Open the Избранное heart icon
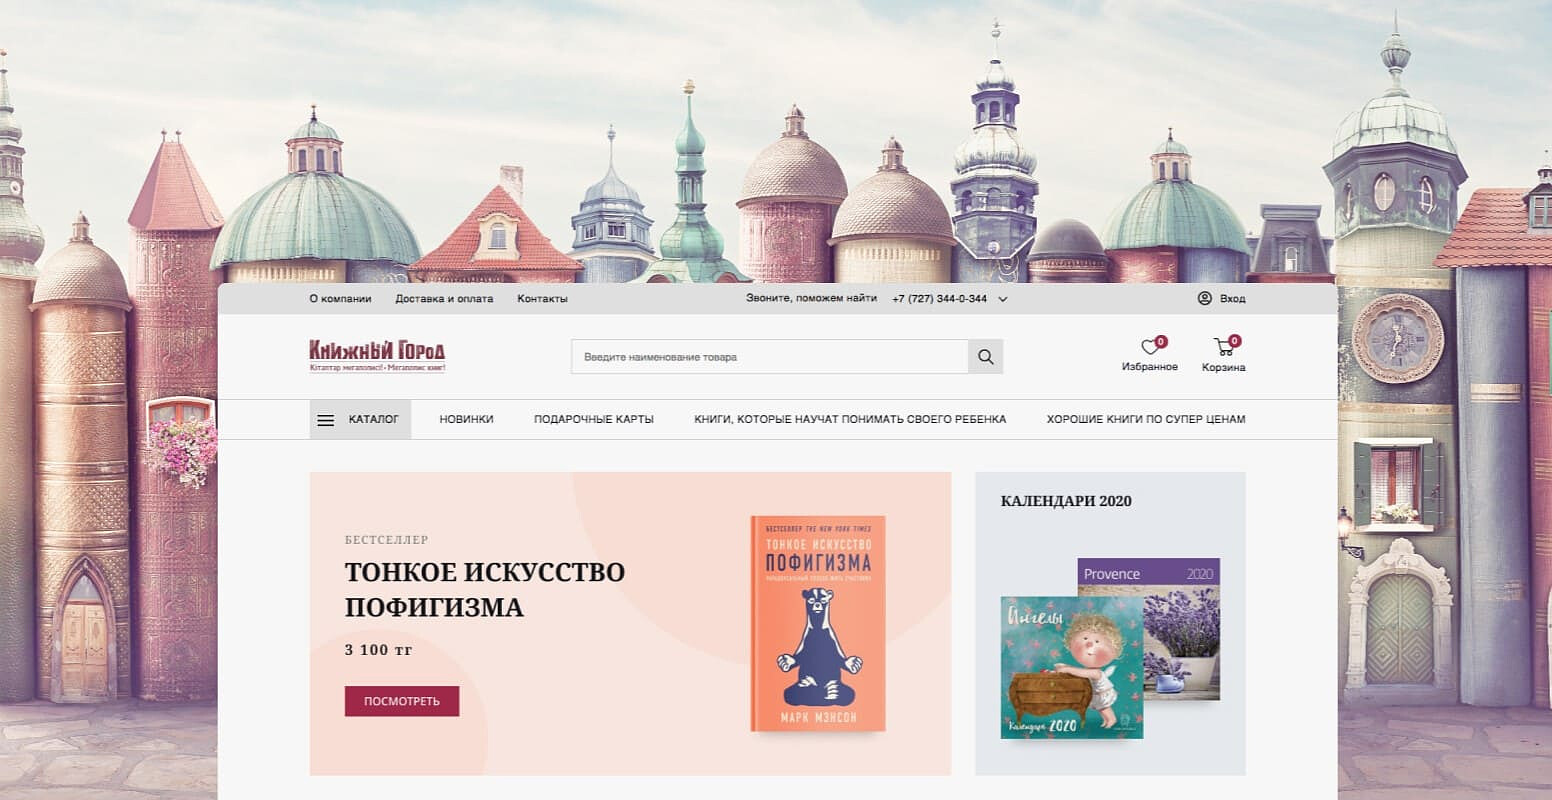1552x800 pixels. point(1150,347)
